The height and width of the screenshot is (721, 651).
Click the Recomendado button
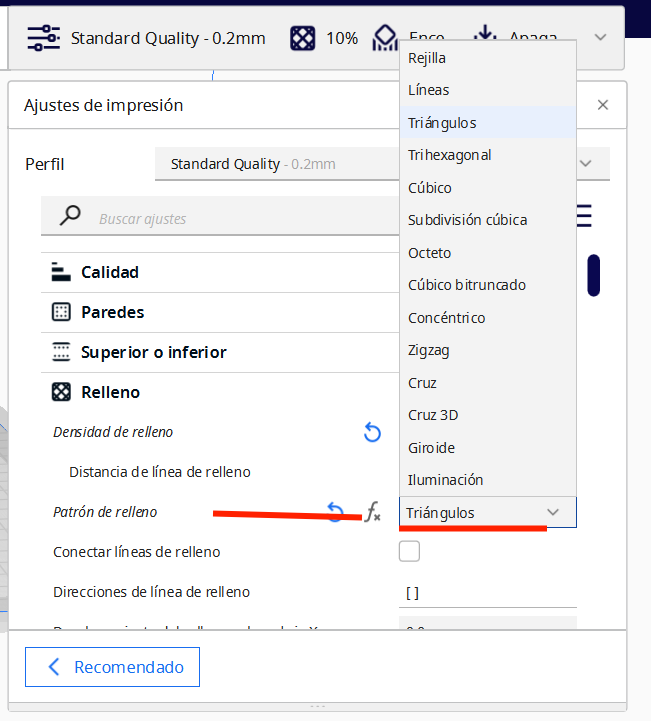pyautogui.click(x=112, y=667)
